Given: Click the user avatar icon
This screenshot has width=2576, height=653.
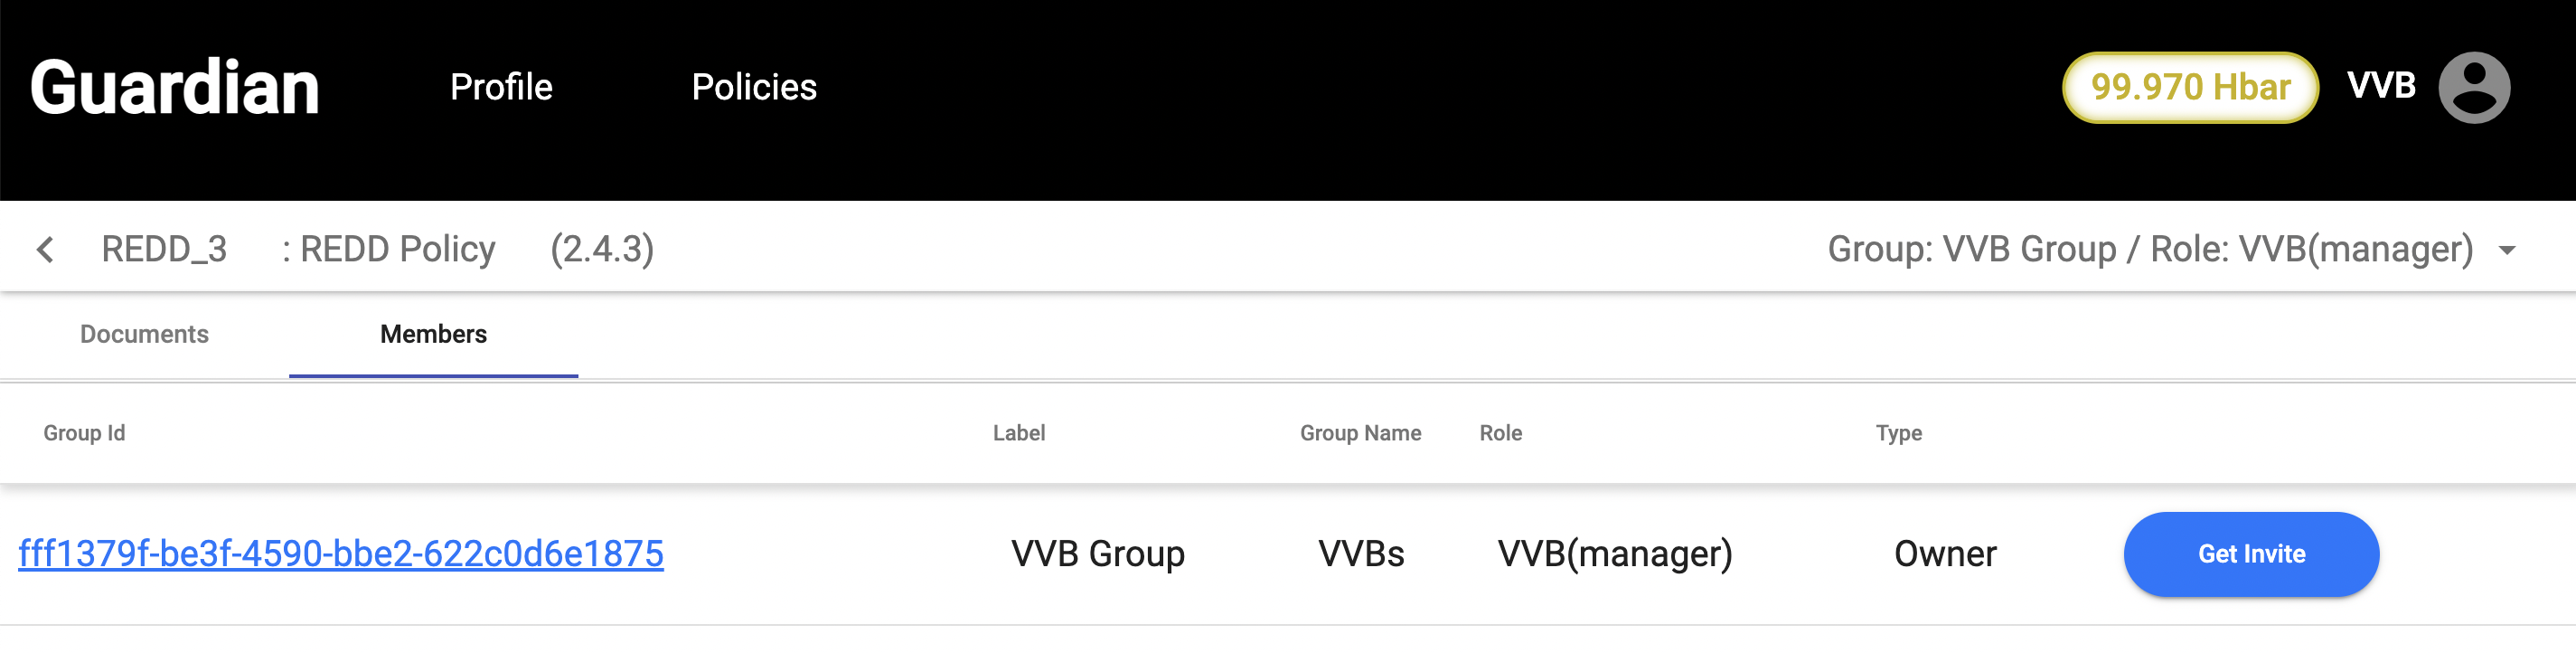Looking at the screenshot, I should [x=2473, y=88].
